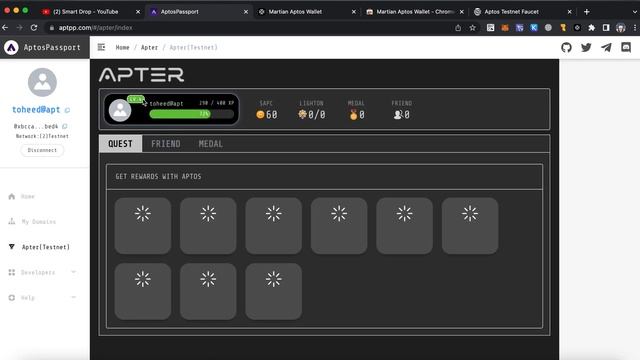Open the browser Extensions puzzle icon
Viewport: 640px width, 360px height.
pyautogui.click(x=591, y=28)
